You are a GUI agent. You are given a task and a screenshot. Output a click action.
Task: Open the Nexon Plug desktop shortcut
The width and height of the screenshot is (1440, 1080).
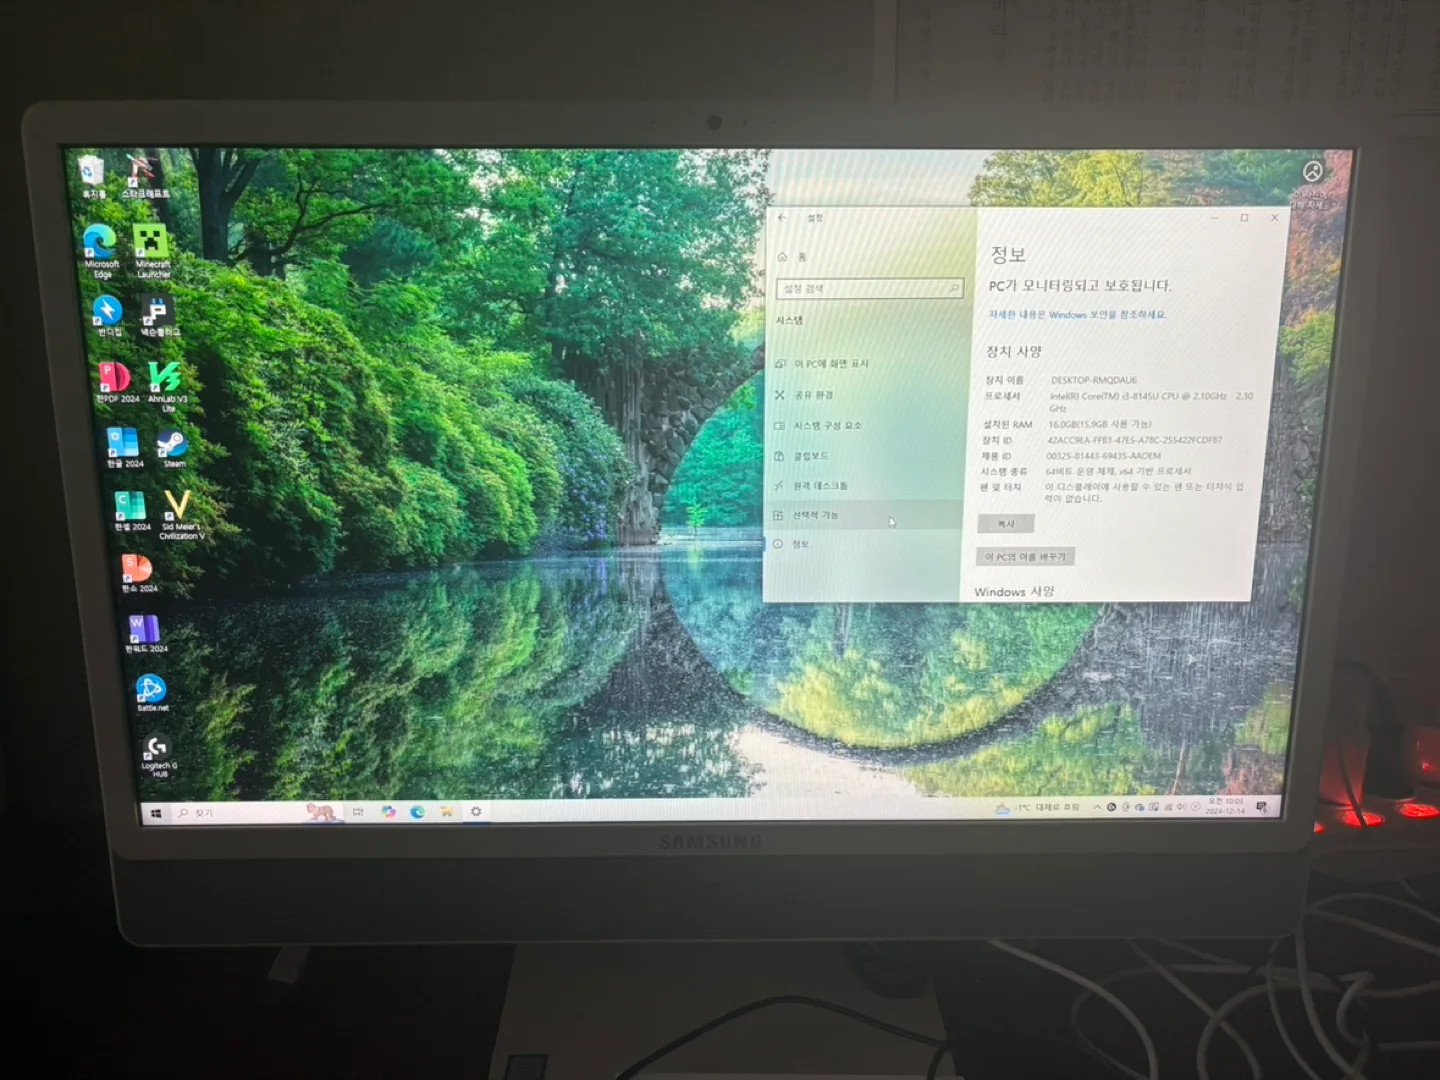pos(158,315)
